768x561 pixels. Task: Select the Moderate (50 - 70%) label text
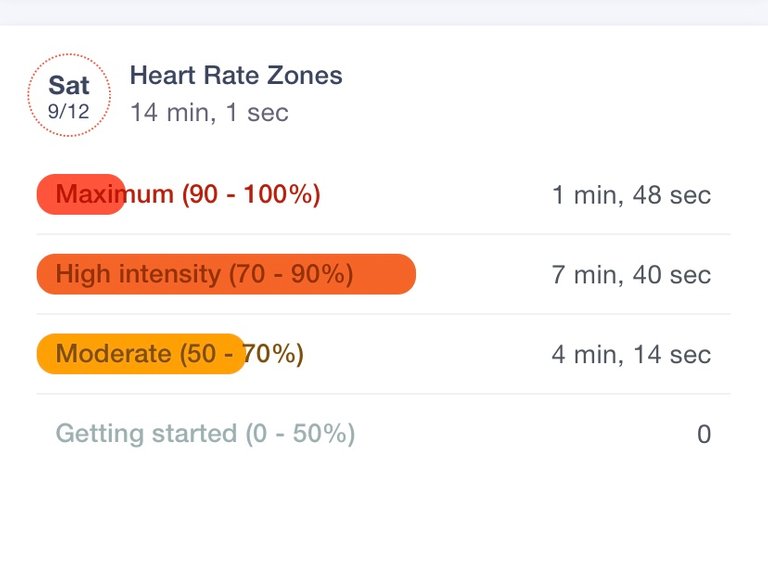pos(180,354)
